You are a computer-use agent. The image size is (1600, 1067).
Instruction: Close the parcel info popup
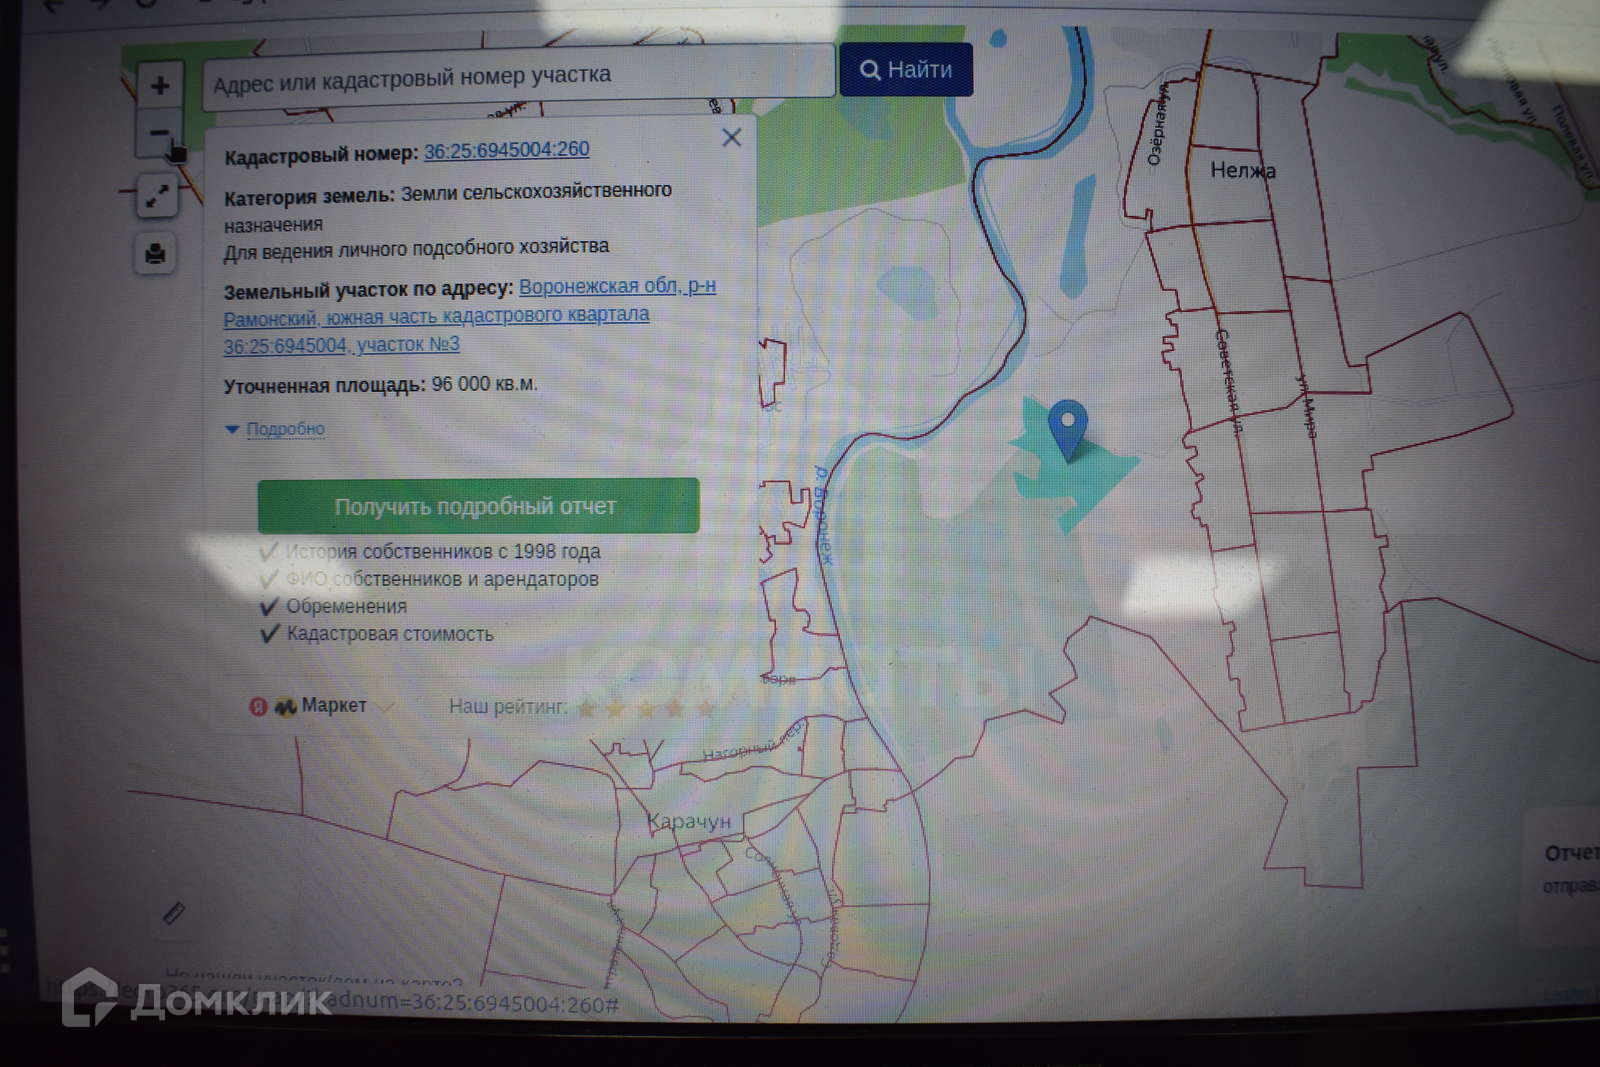click(732, 138)
